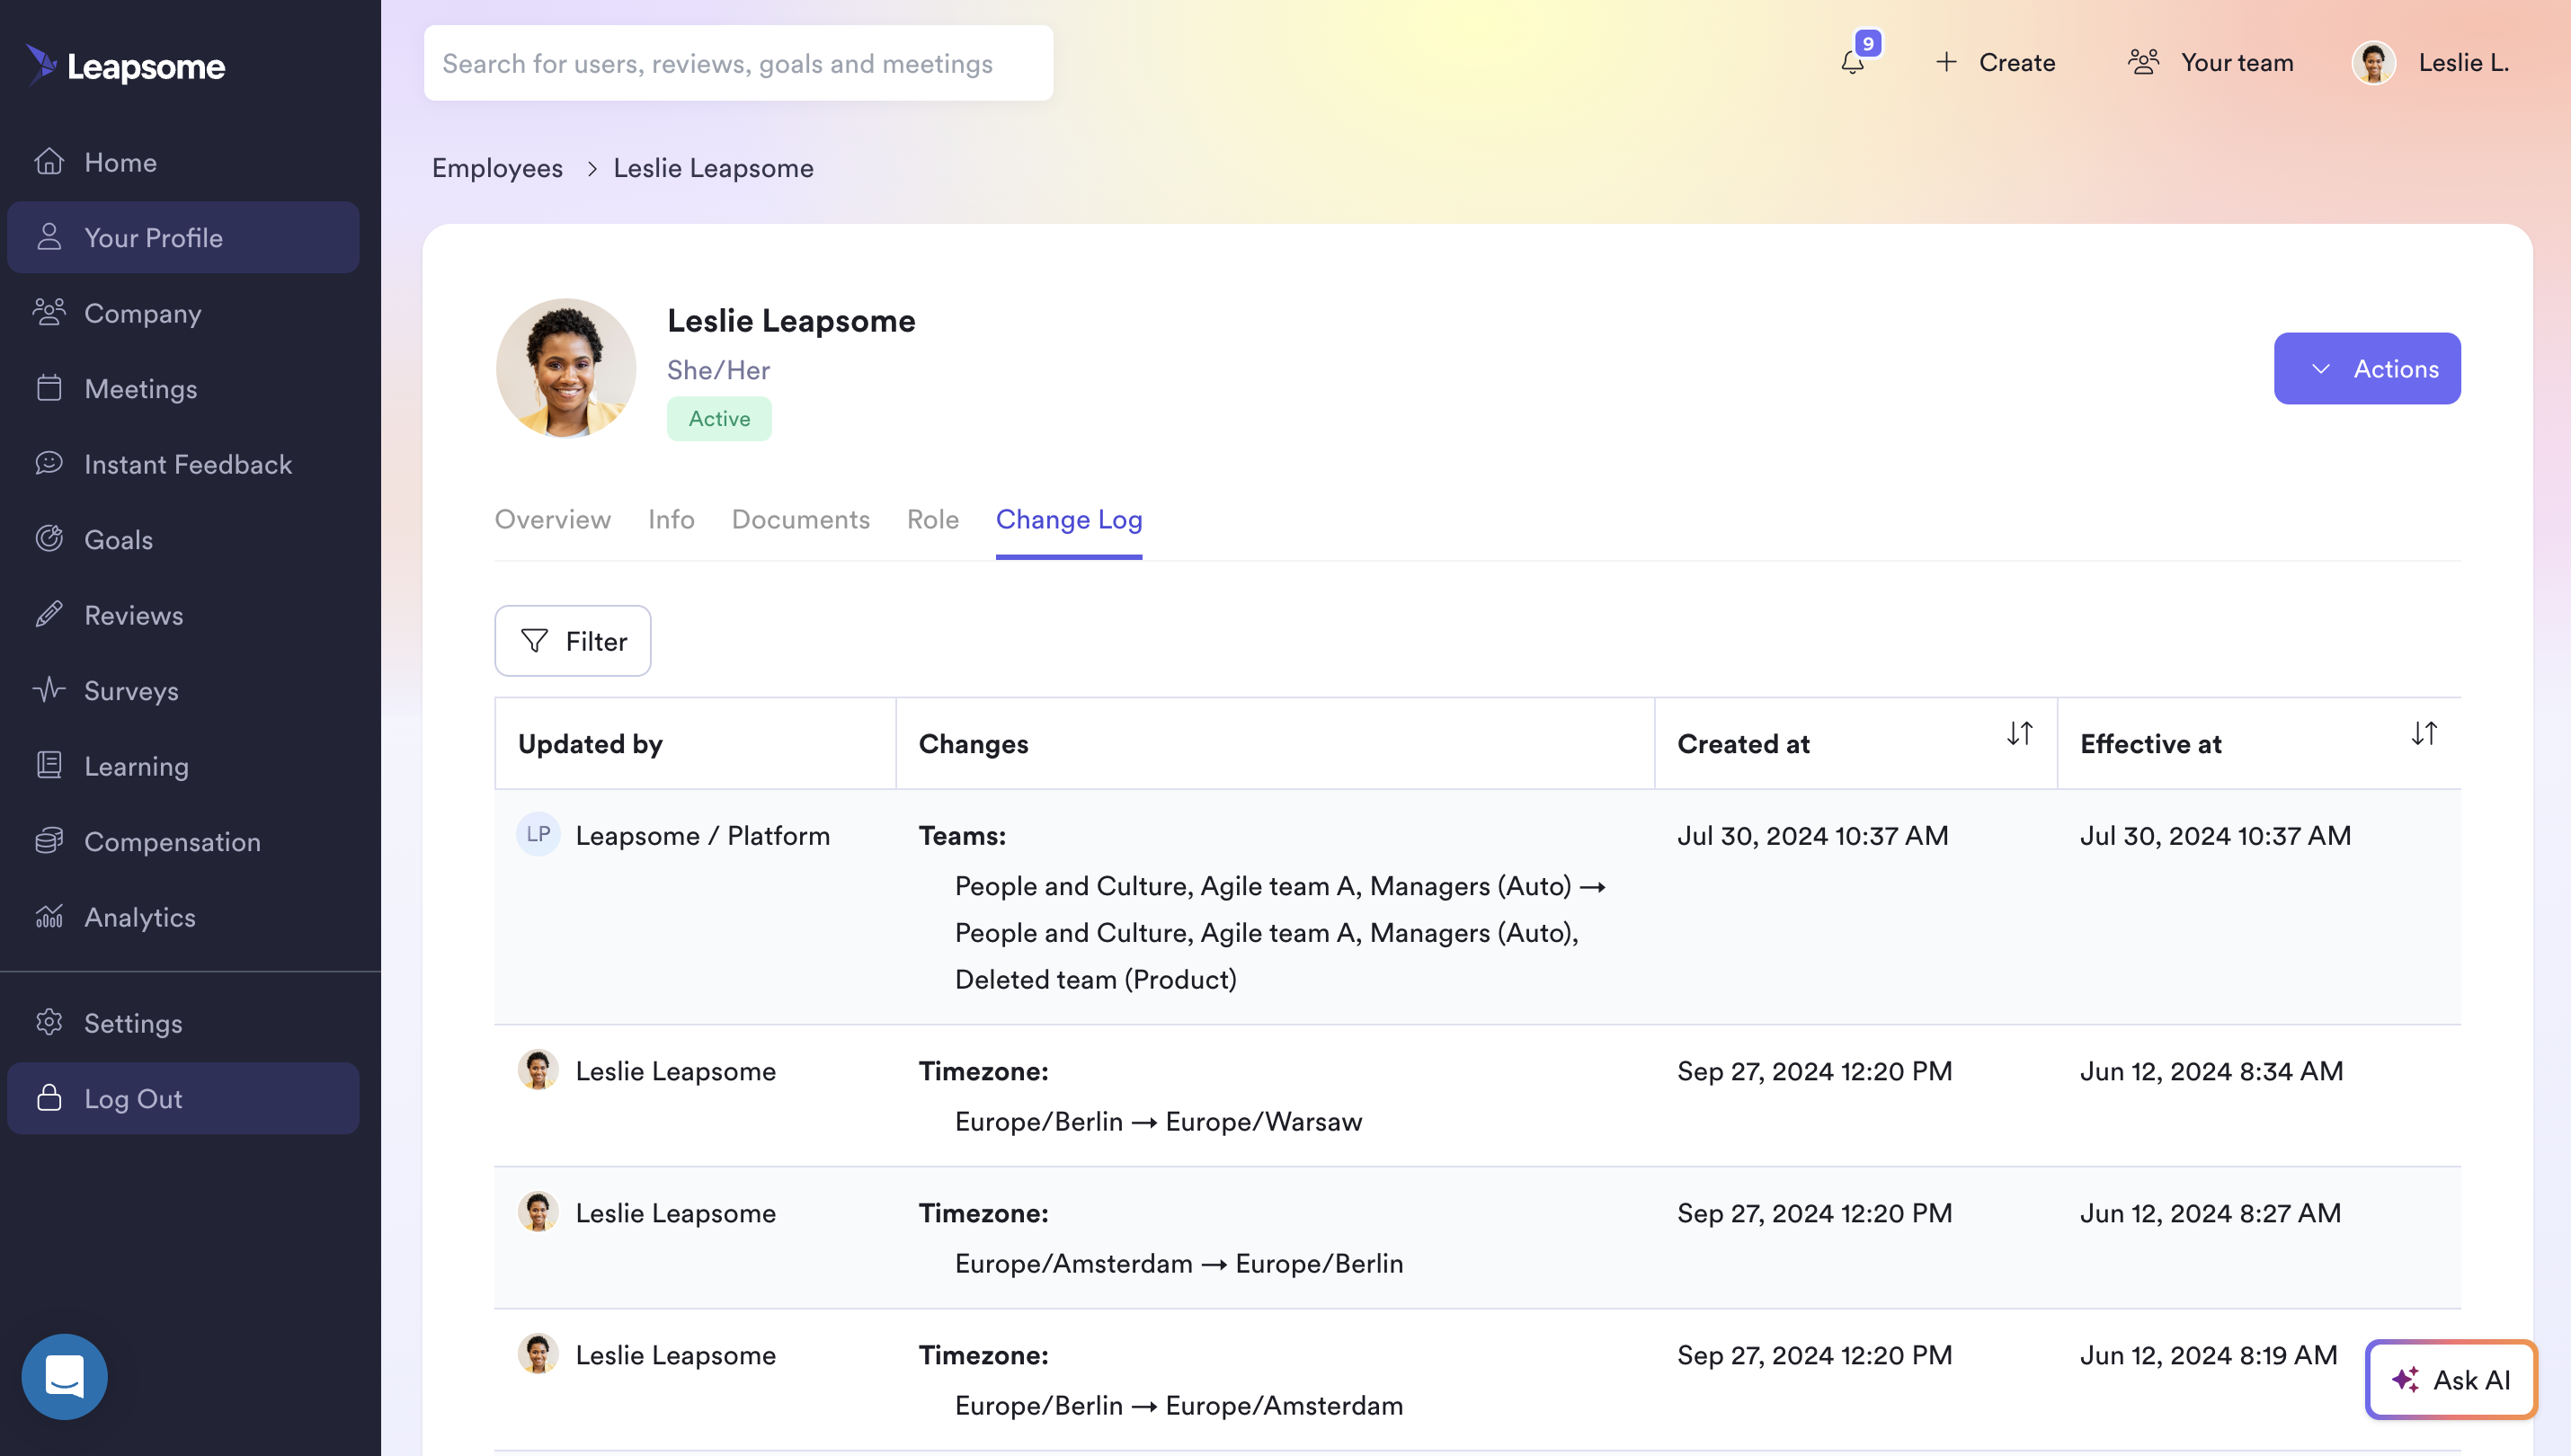Click Europe/Amsterdam → Europe/Berlin change

click(x=1179, y=1263)
